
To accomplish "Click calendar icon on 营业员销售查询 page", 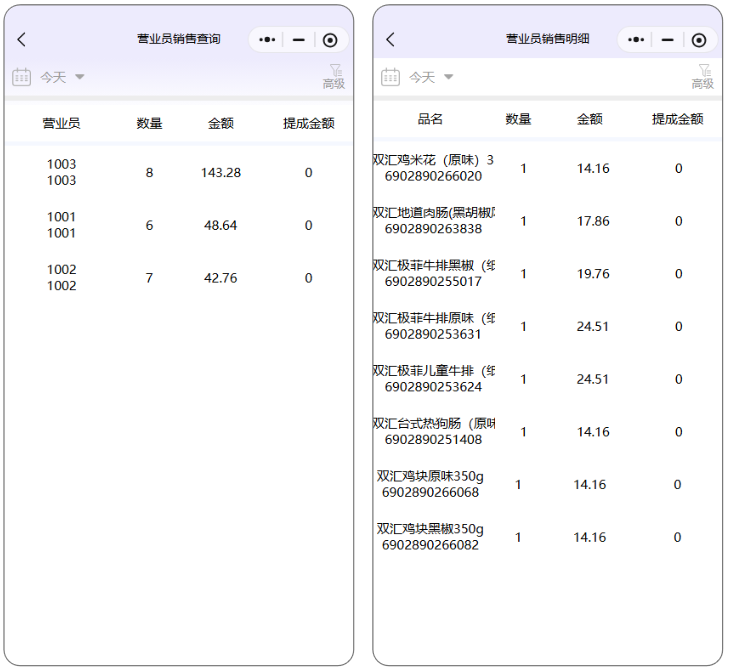I will click(x=21, y=77).
